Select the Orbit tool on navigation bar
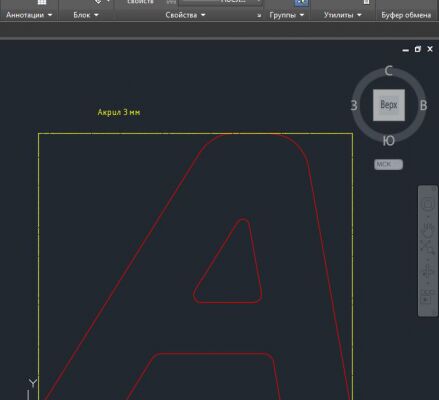This screenshot has height=400, width=439. pos(428,272)
